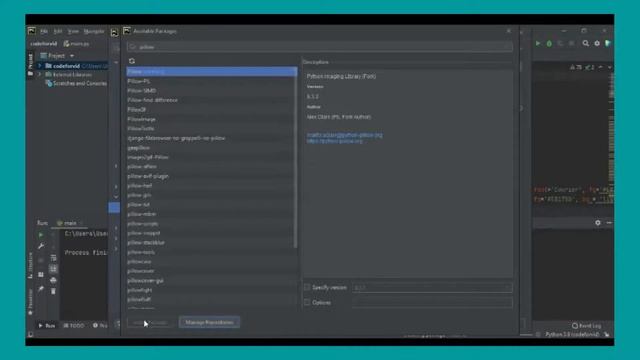Click the wrench icon in Run panel

pyautogui.click(x=41, y=246)
